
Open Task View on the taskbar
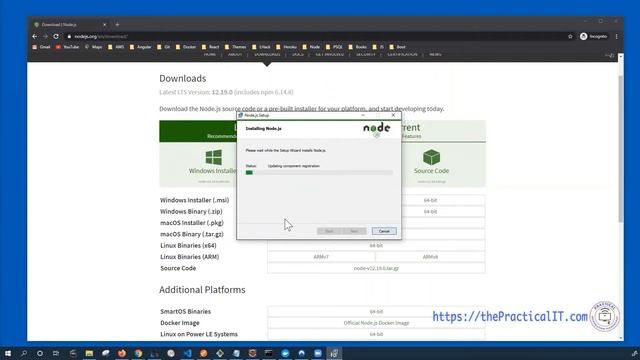[56, 353]
